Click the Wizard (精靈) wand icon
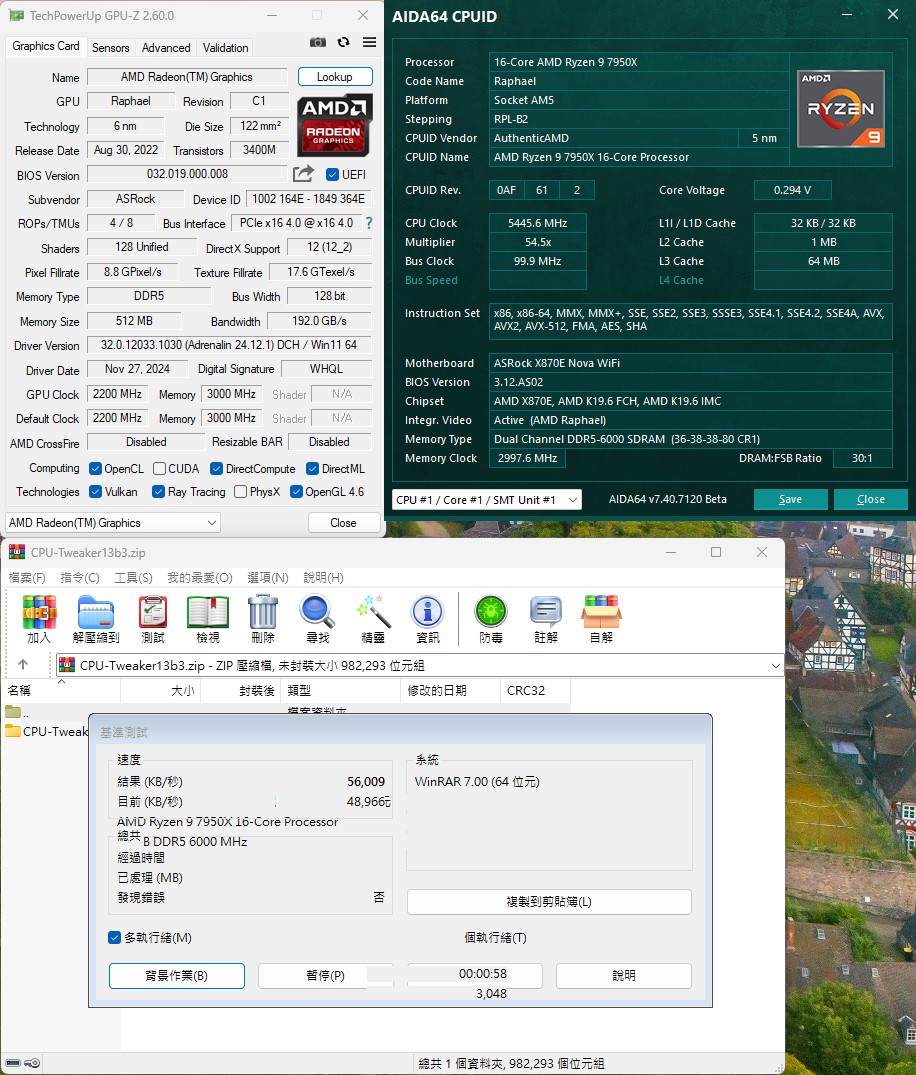The width and height of the screenshot is (916, 1075). tap(373, 620)
